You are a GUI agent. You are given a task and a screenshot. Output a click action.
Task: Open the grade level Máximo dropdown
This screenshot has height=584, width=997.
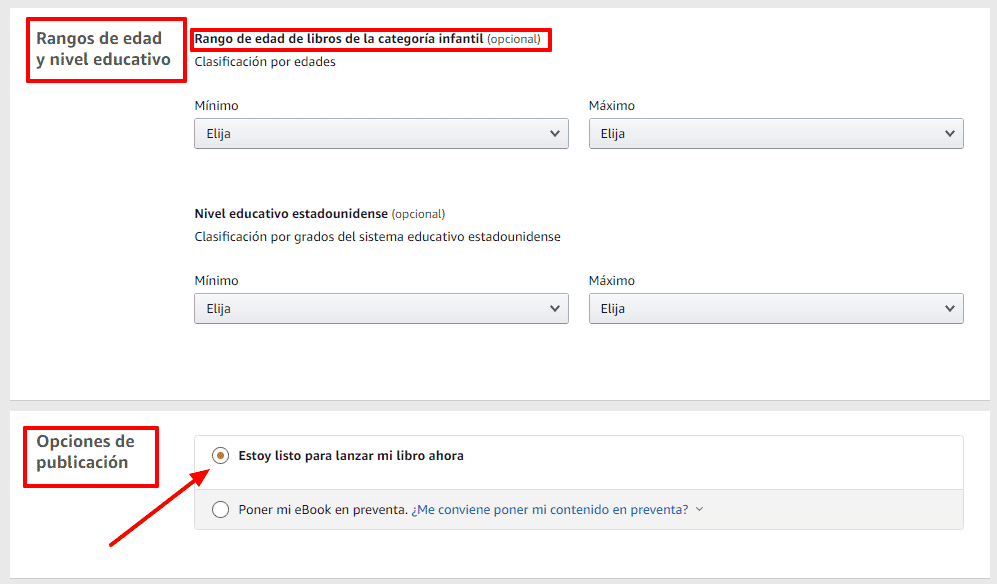776,309
